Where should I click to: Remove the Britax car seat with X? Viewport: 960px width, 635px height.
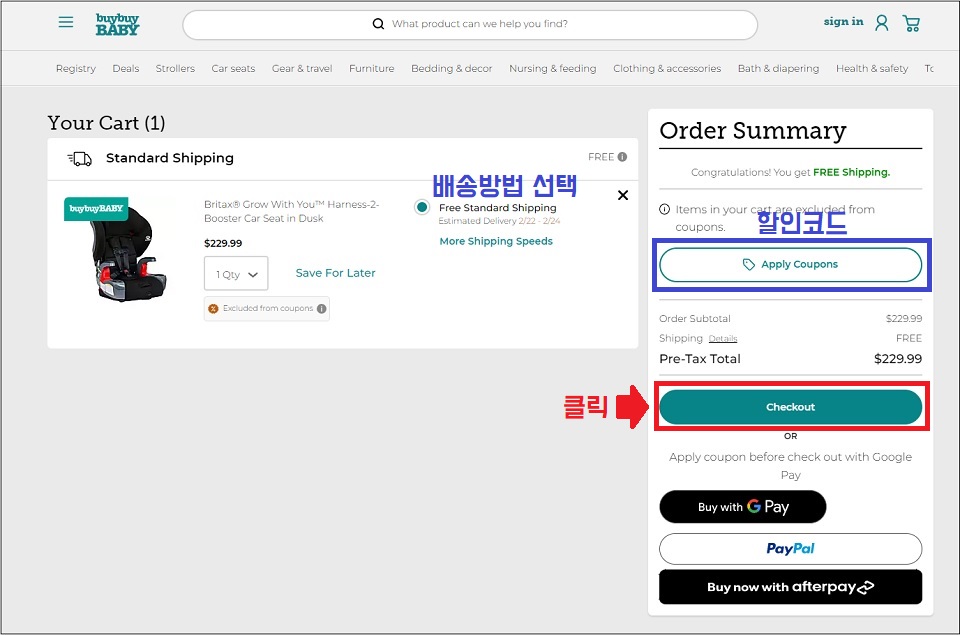point(623,195)
